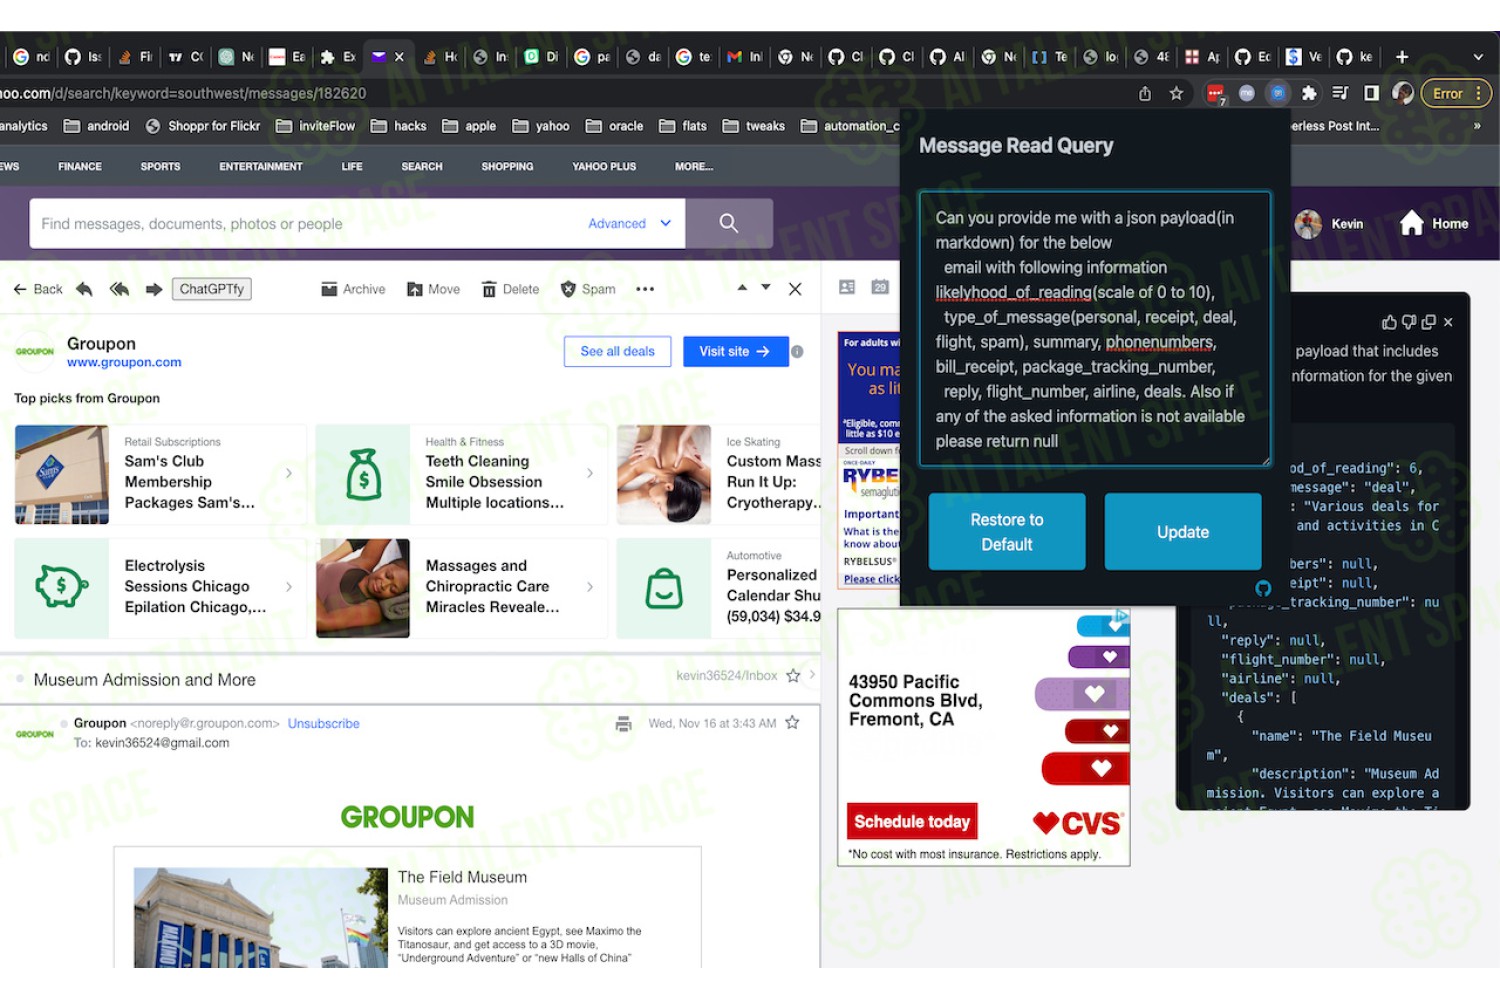Go back to the message list
This screenshot has height=1000, width=1500.
38,289
